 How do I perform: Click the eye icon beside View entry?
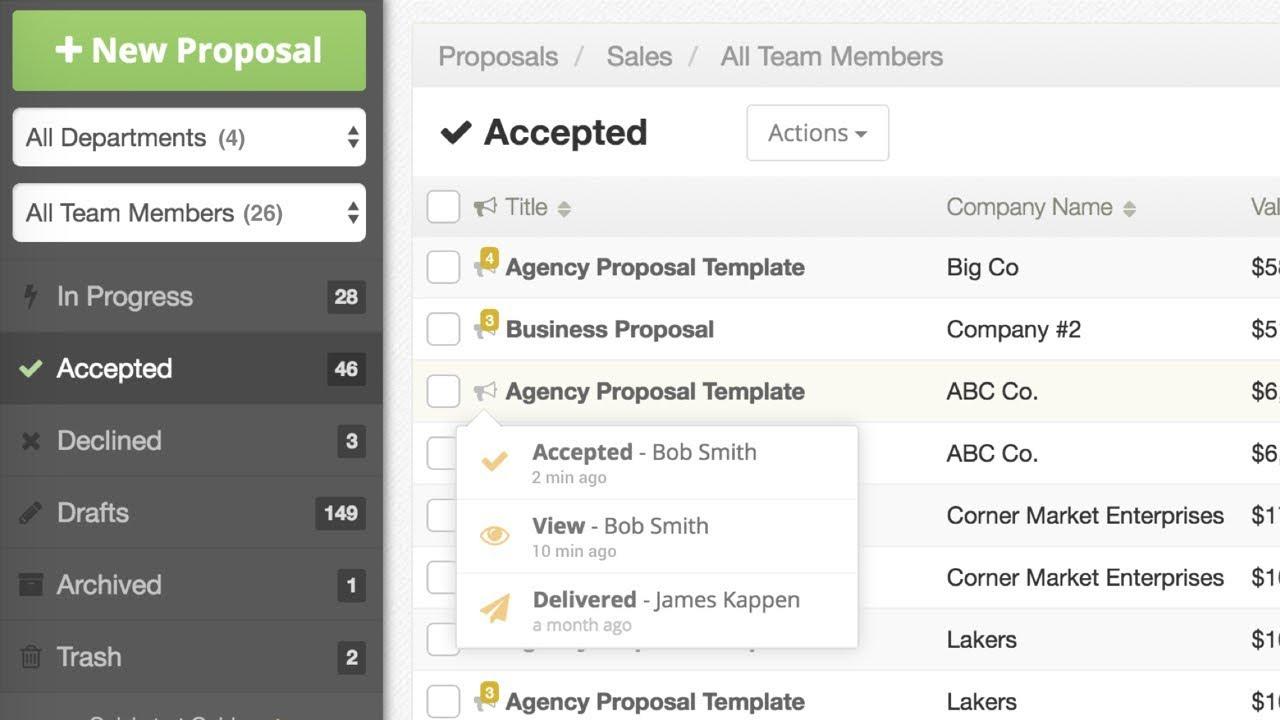494,536
